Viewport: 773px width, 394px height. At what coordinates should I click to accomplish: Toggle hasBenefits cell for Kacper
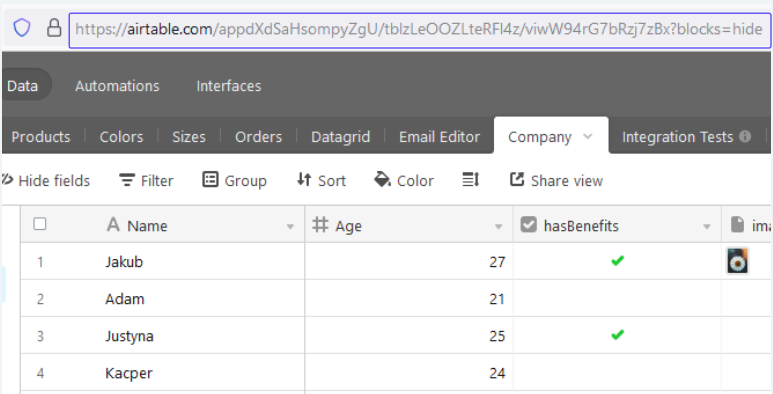[x=617, y=372]
